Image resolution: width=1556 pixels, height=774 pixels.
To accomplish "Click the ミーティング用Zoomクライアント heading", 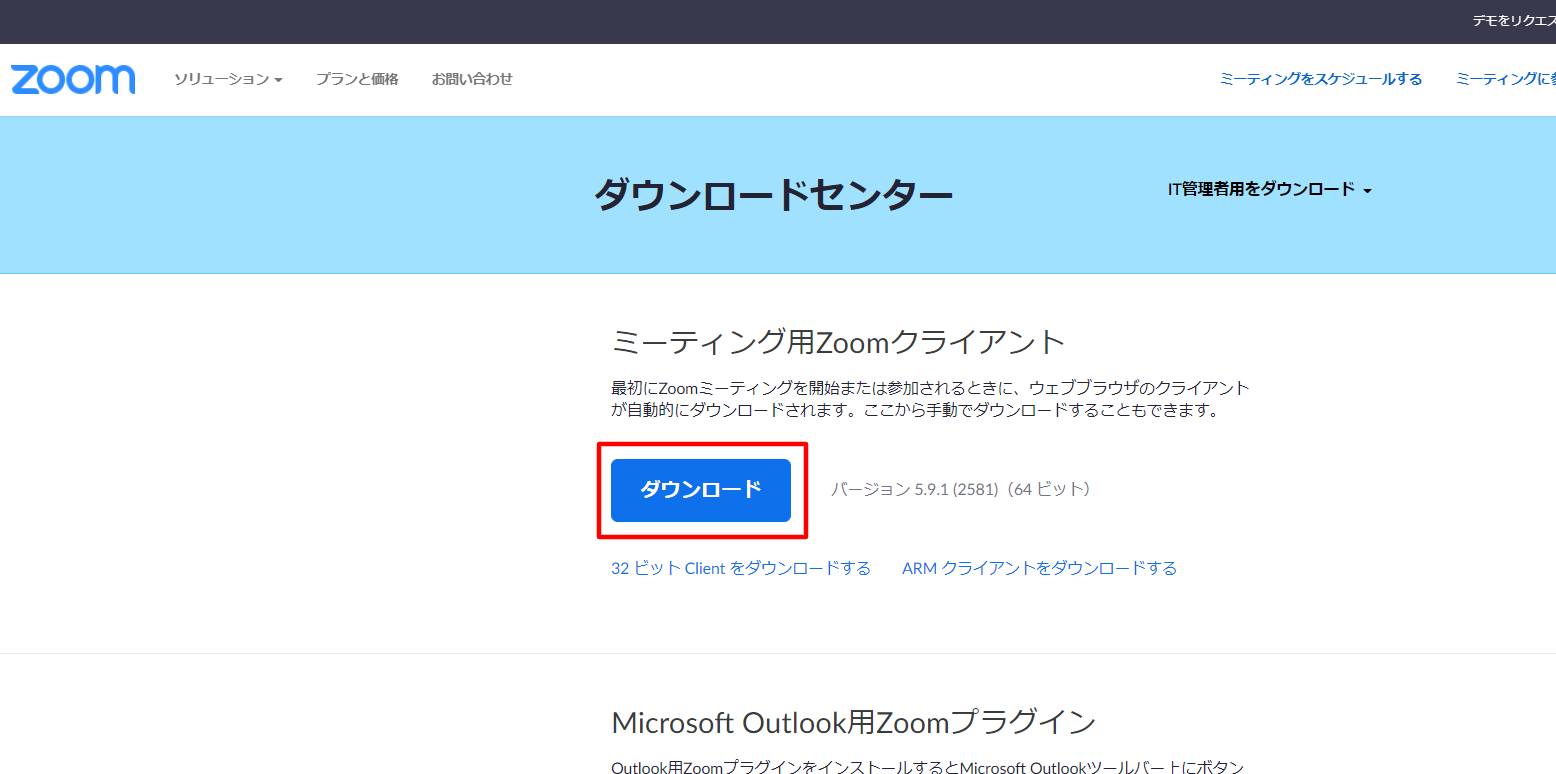I will tap(838, 343).
